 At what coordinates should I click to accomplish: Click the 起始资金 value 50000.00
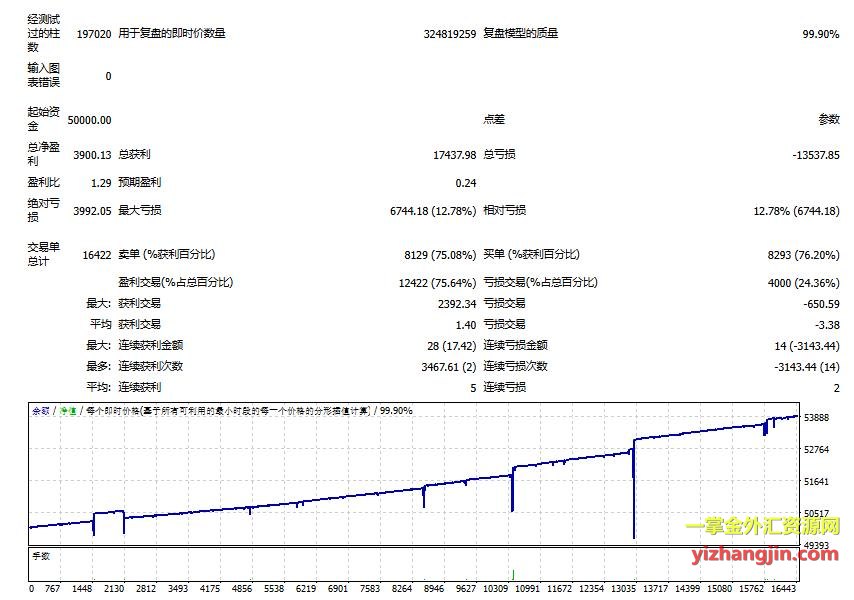click(89, 120)
